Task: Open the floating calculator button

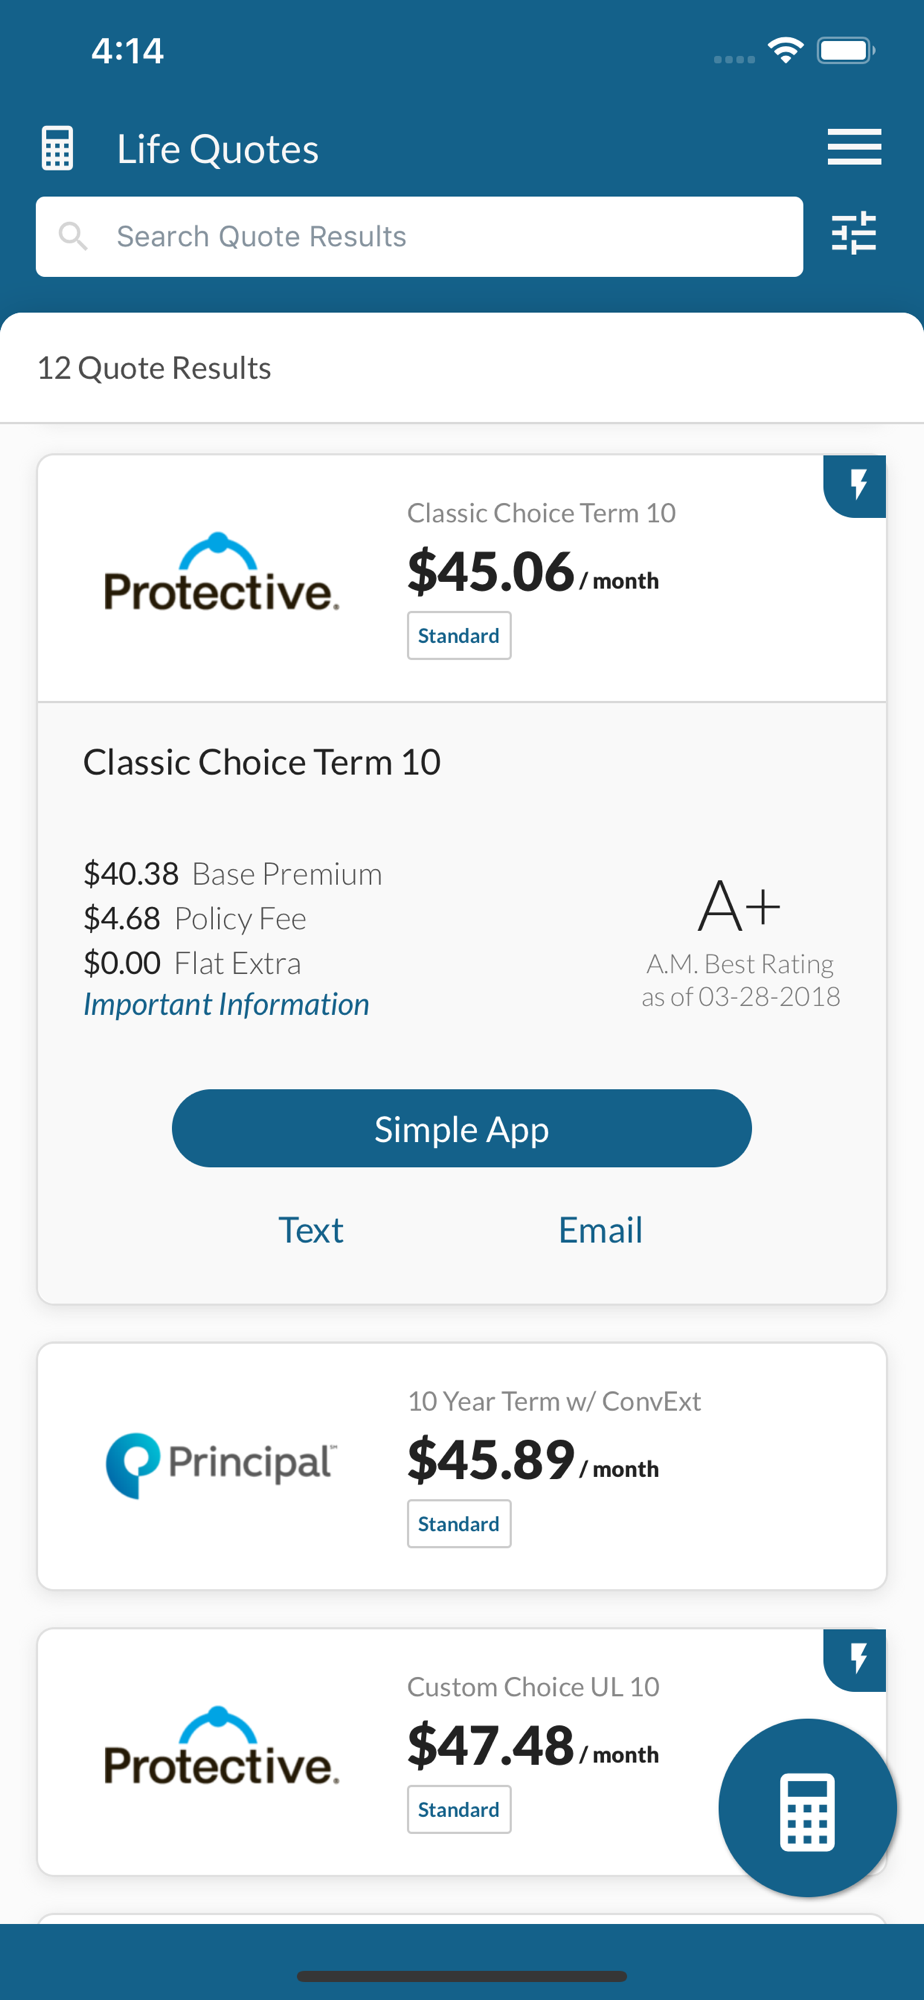Action: (x=807, y=1808)
